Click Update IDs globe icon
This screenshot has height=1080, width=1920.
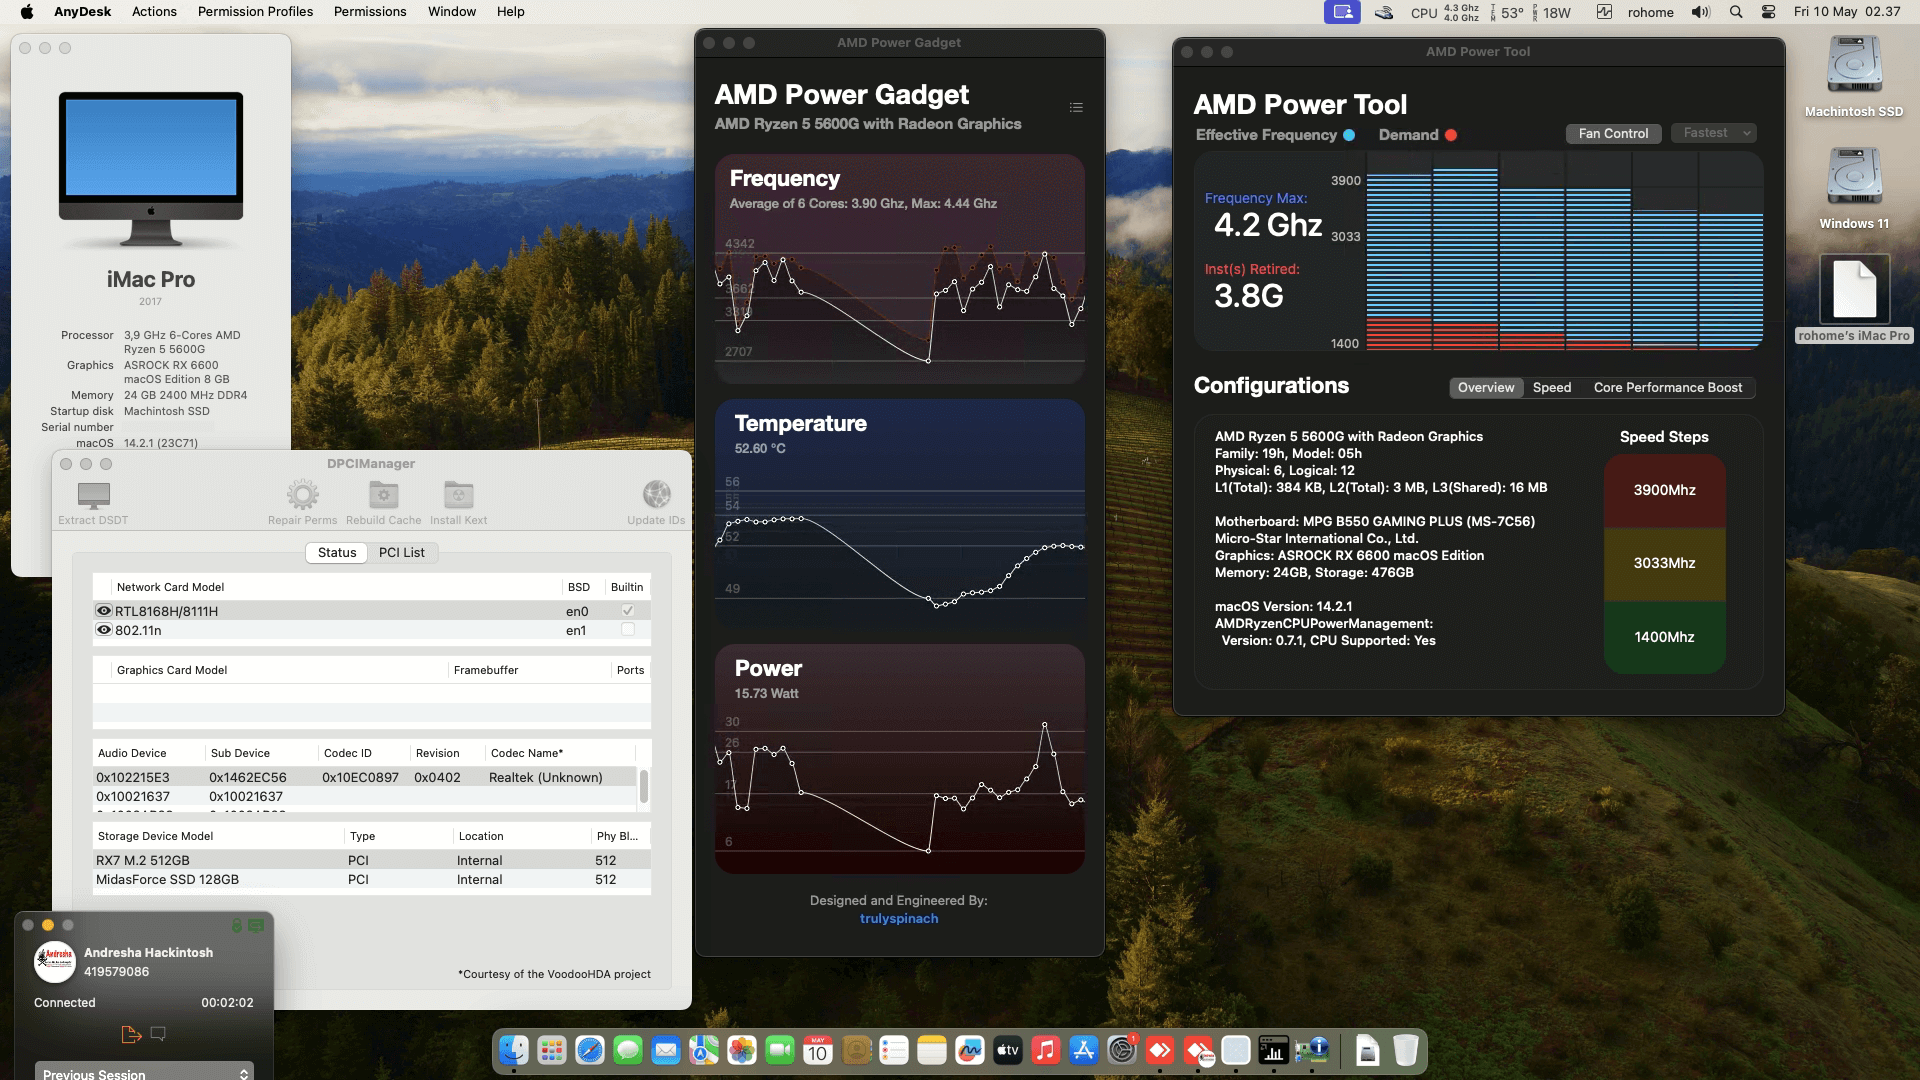(656, 495)
